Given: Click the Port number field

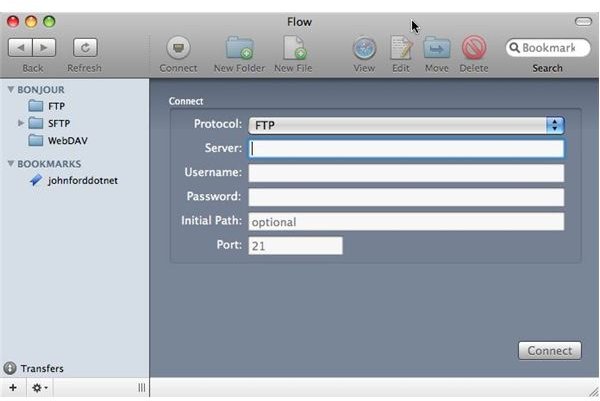Looking at the screenshot, I should coord(295,246).
